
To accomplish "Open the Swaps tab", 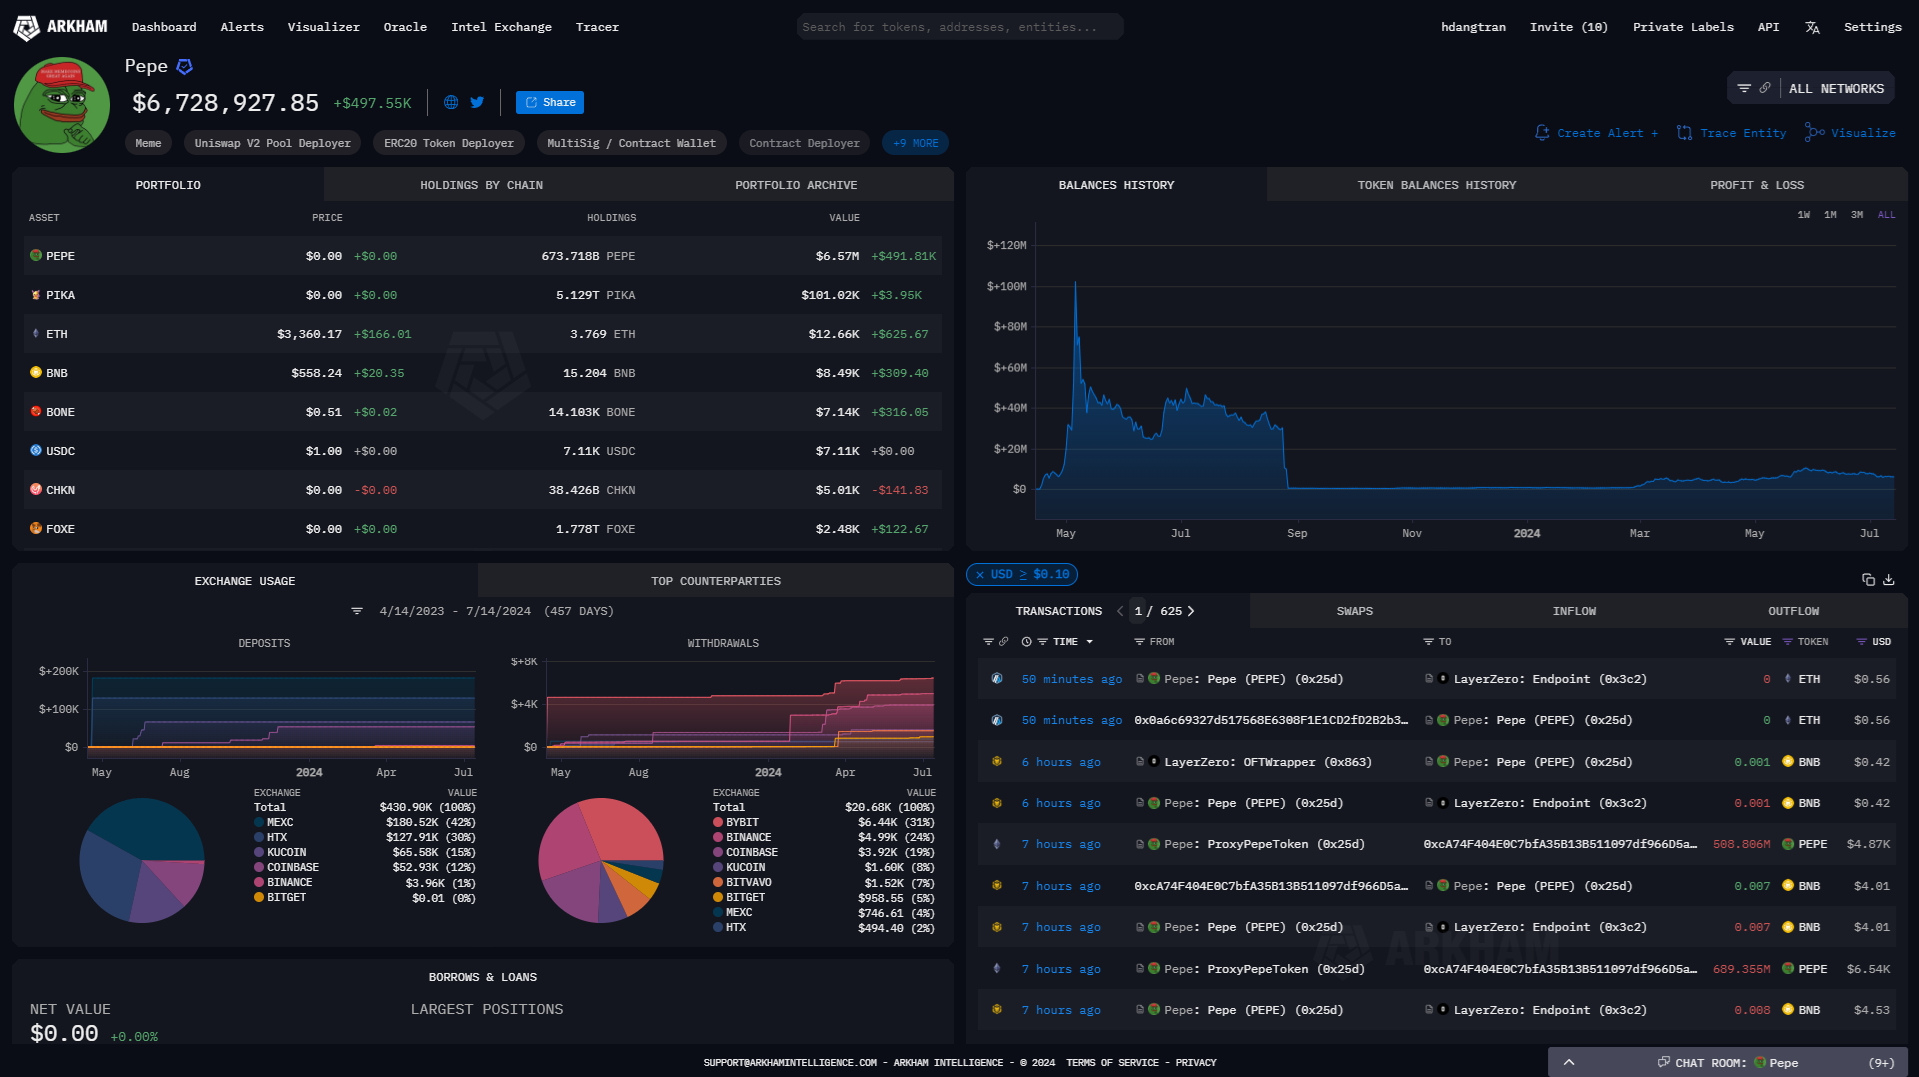I will point(1355,611).
